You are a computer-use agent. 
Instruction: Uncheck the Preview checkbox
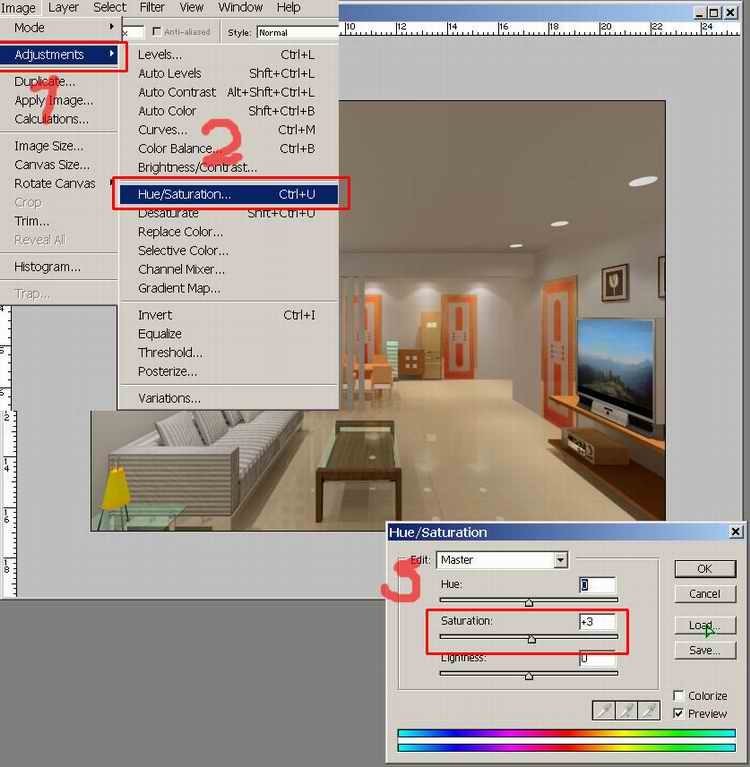pyautogui.click(x=679, y=713)
